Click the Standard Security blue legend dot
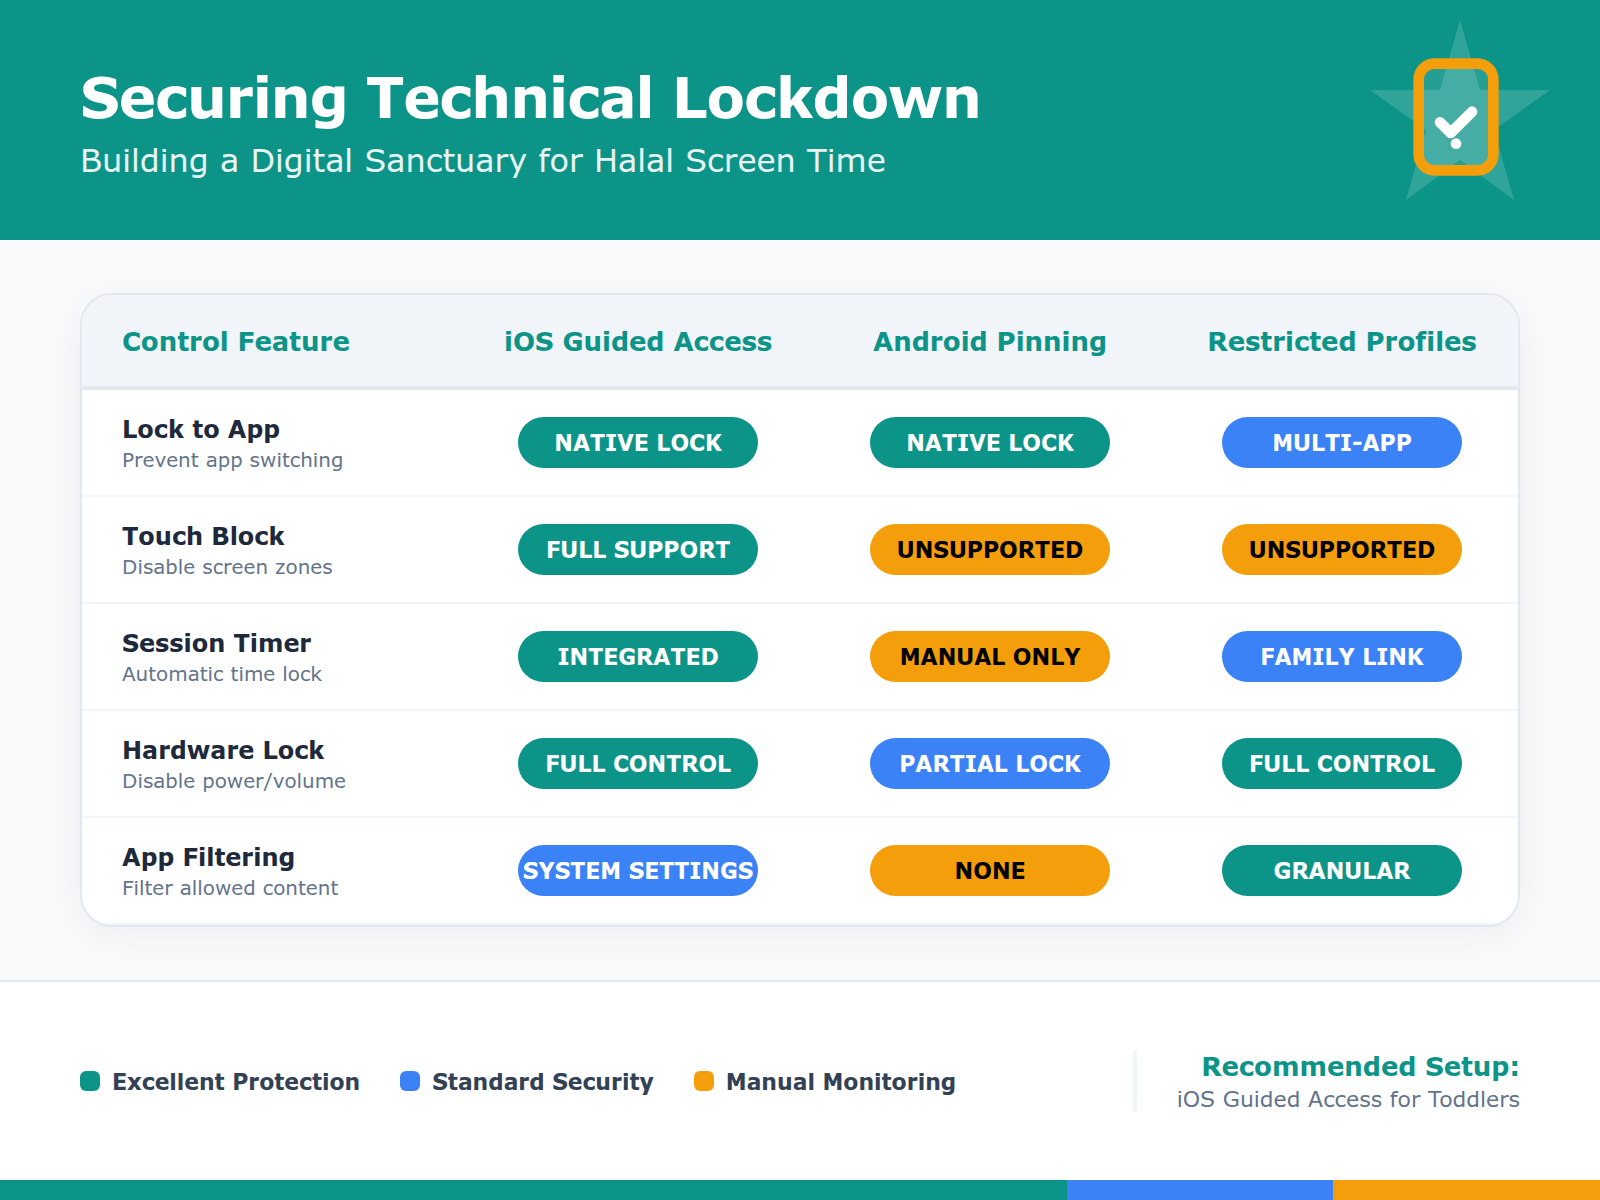The width and height of the screenshot is (1600, 1200). coord(409,1081)
